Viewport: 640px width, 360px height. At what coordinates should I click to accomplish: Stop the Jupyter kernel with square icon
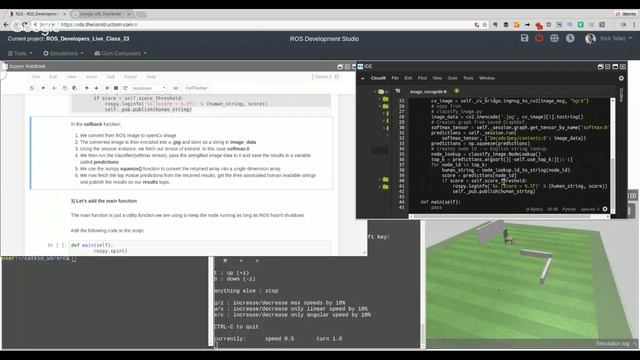(116, 88)
